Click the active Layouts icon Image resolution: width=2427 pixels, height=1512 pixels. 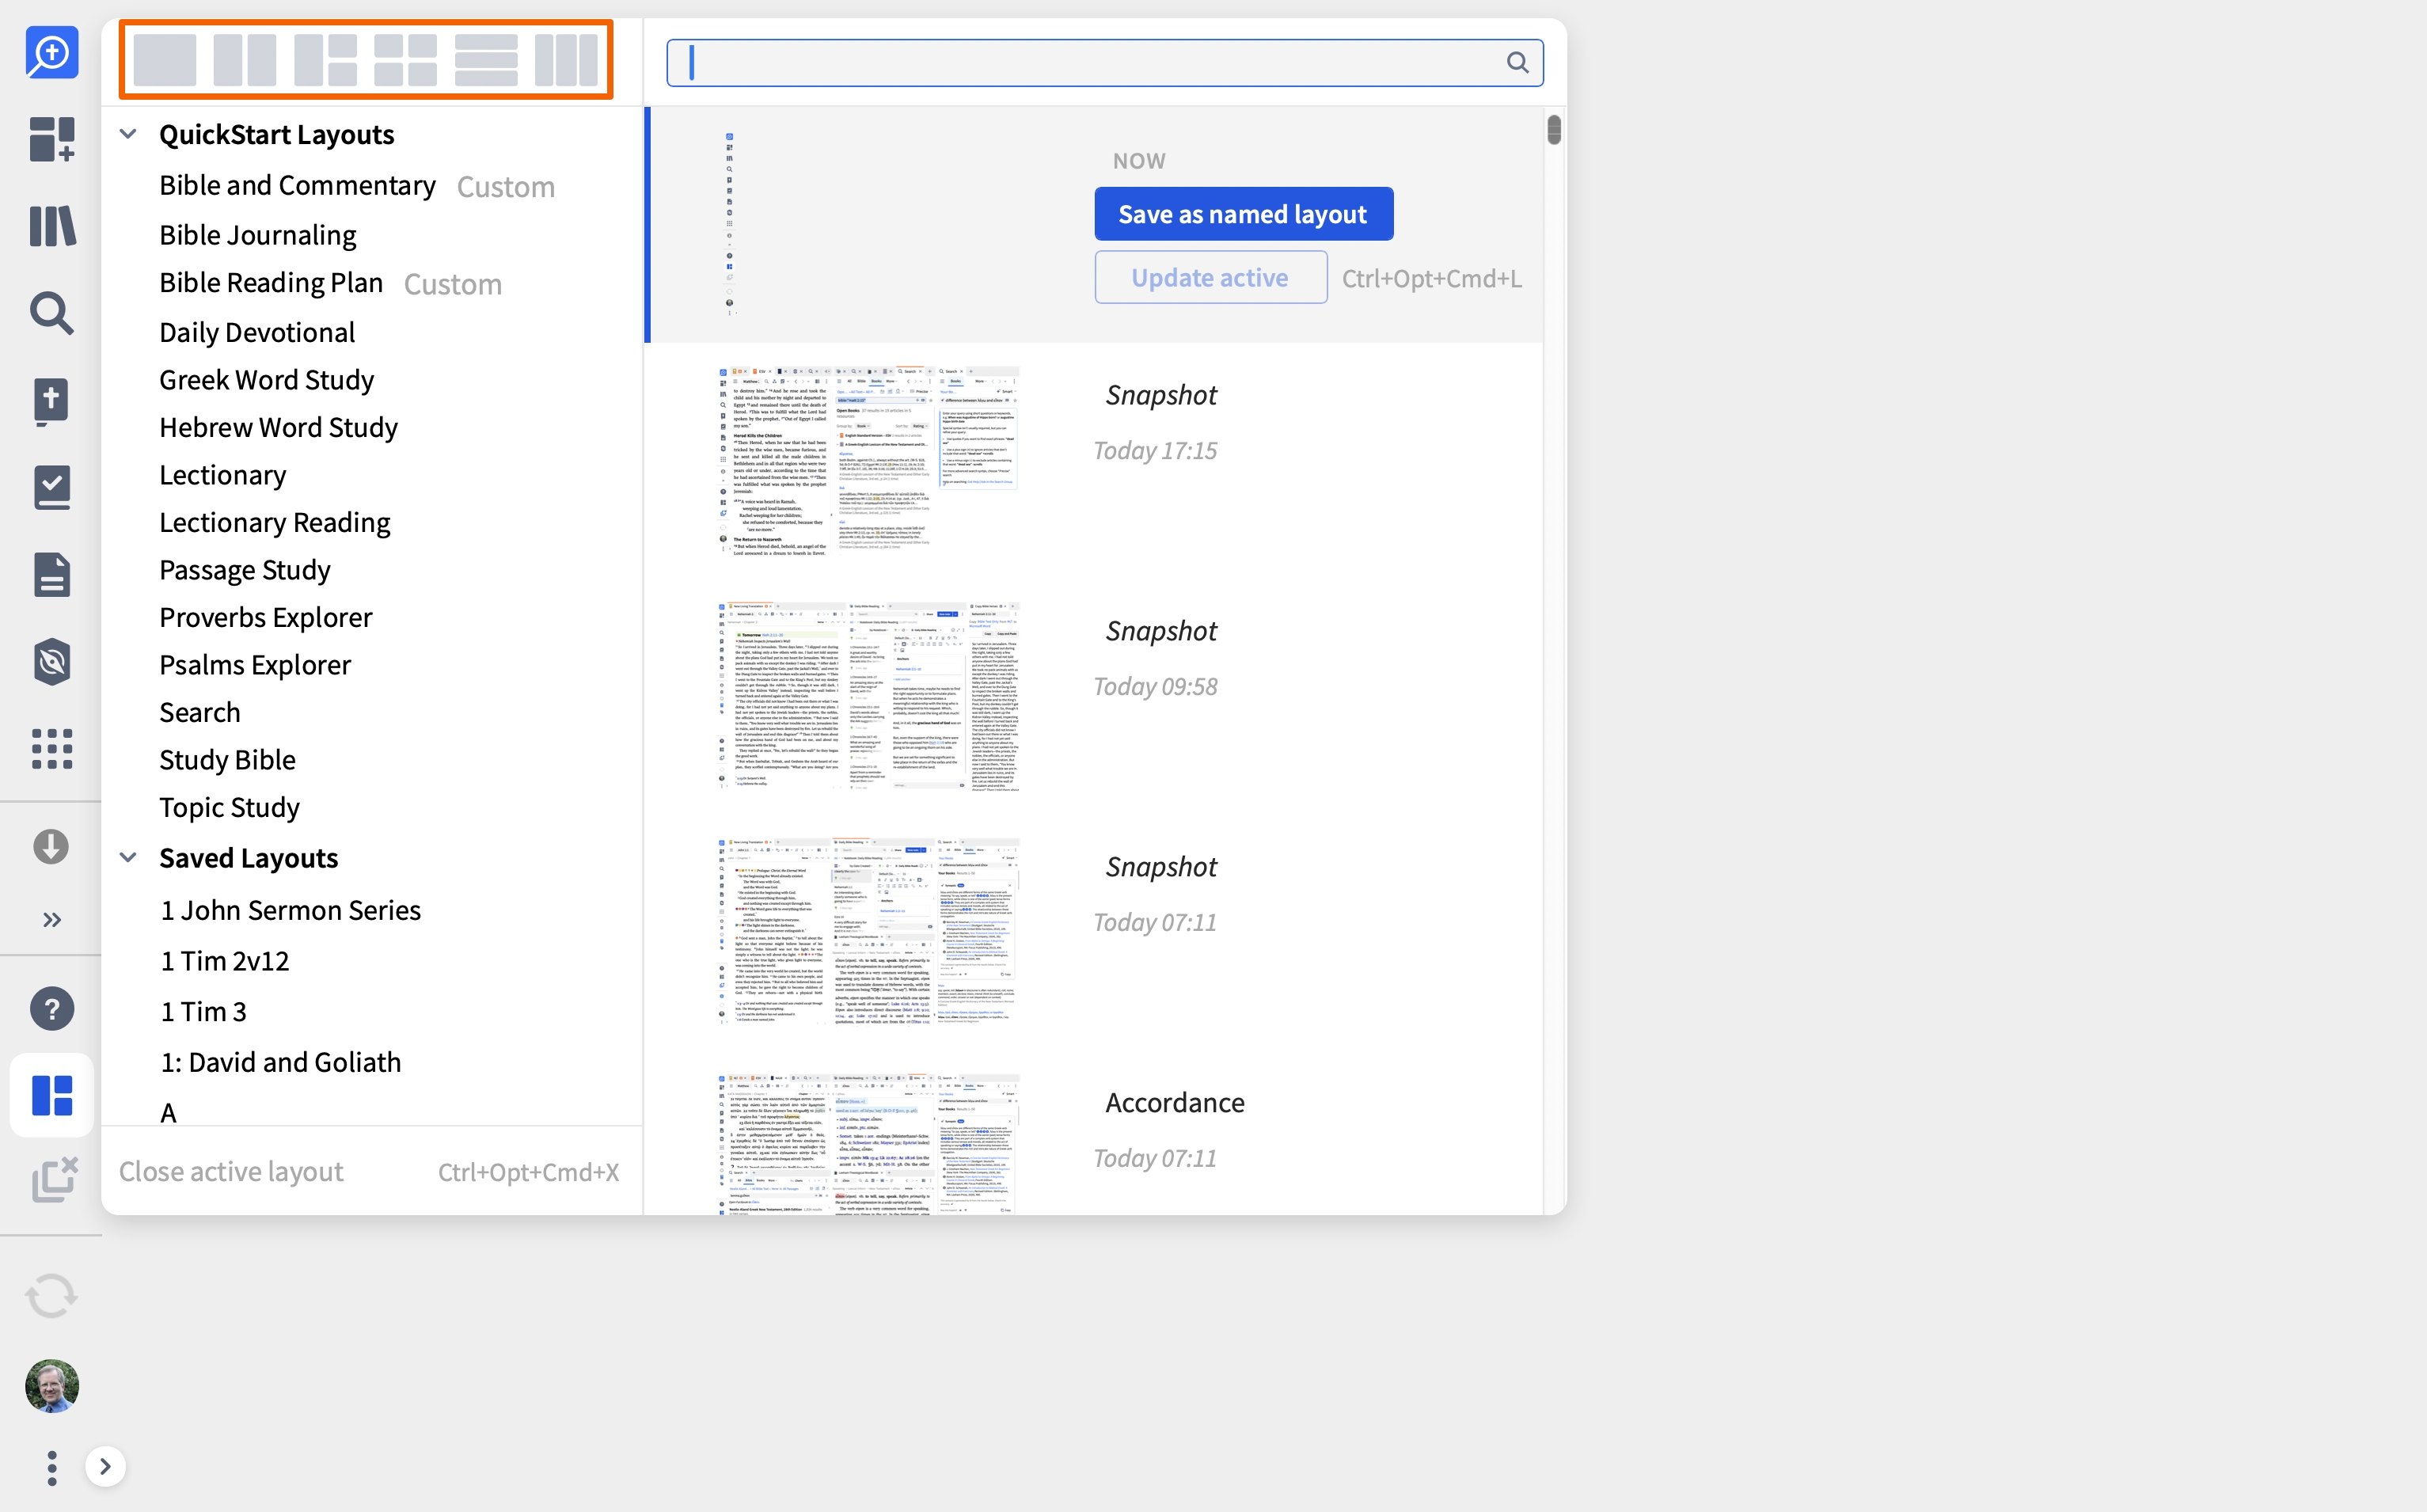(51, 1095)
